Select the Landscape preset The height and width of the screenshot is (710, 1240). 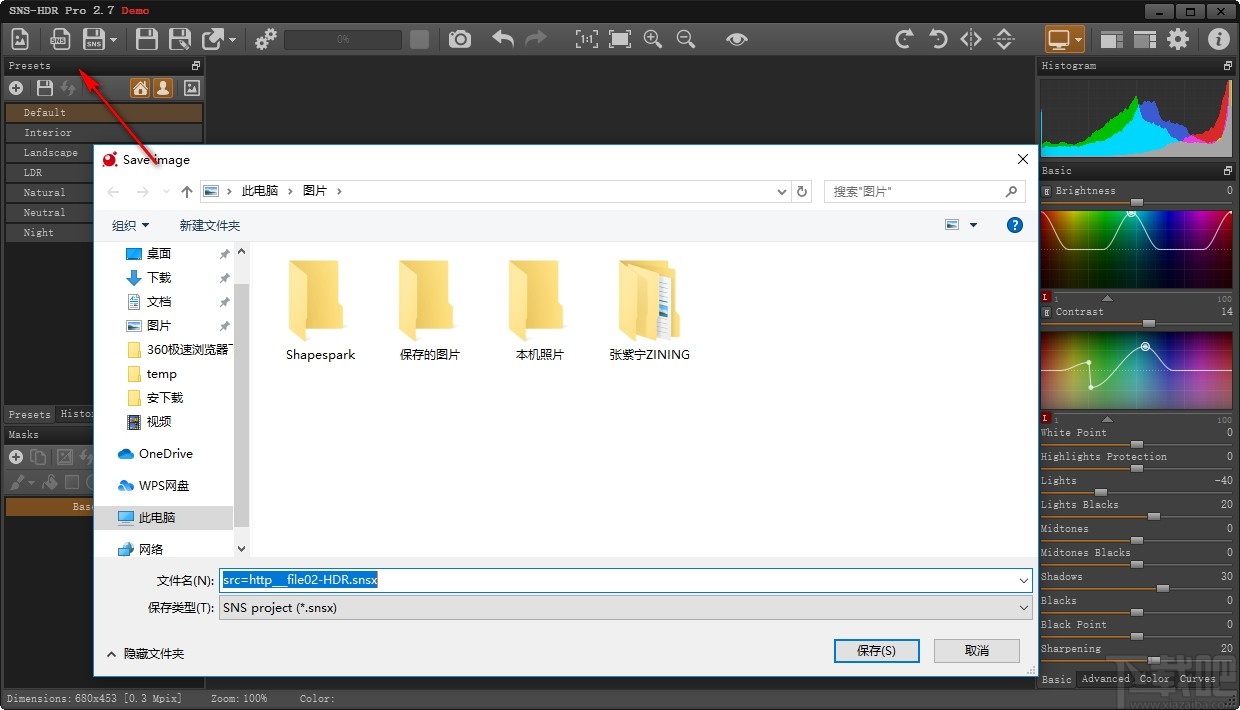(49, 153)
